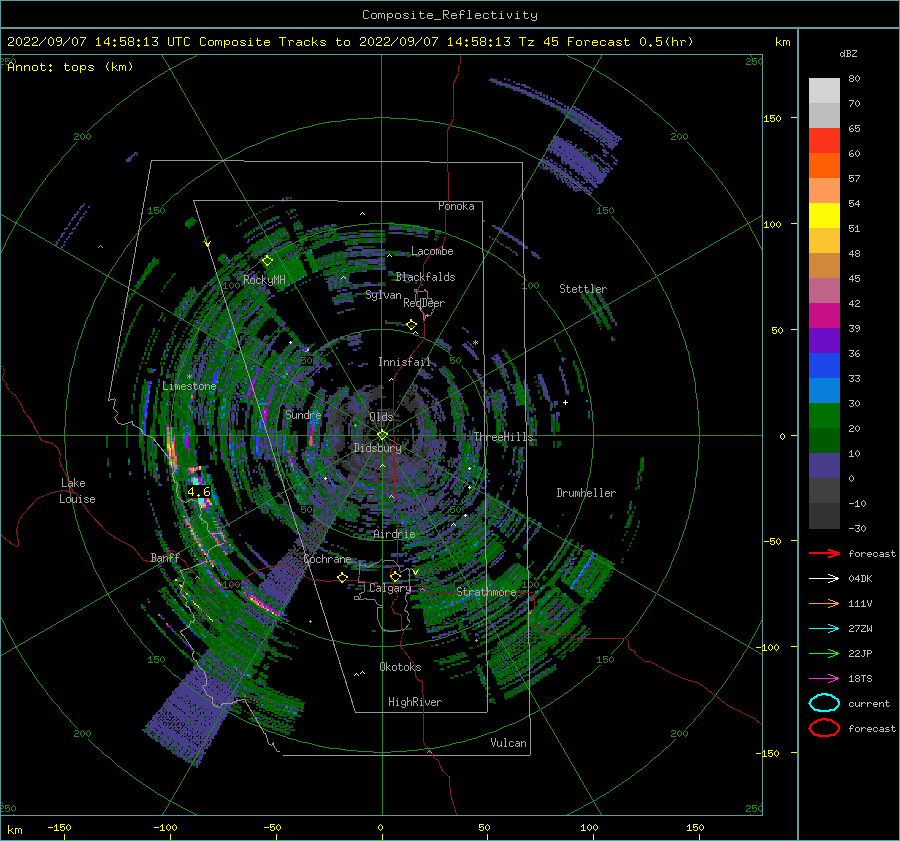Click the yellow radar-center diamond near Olds
Screen dimensions: 900x841
(x=382, y=435)
